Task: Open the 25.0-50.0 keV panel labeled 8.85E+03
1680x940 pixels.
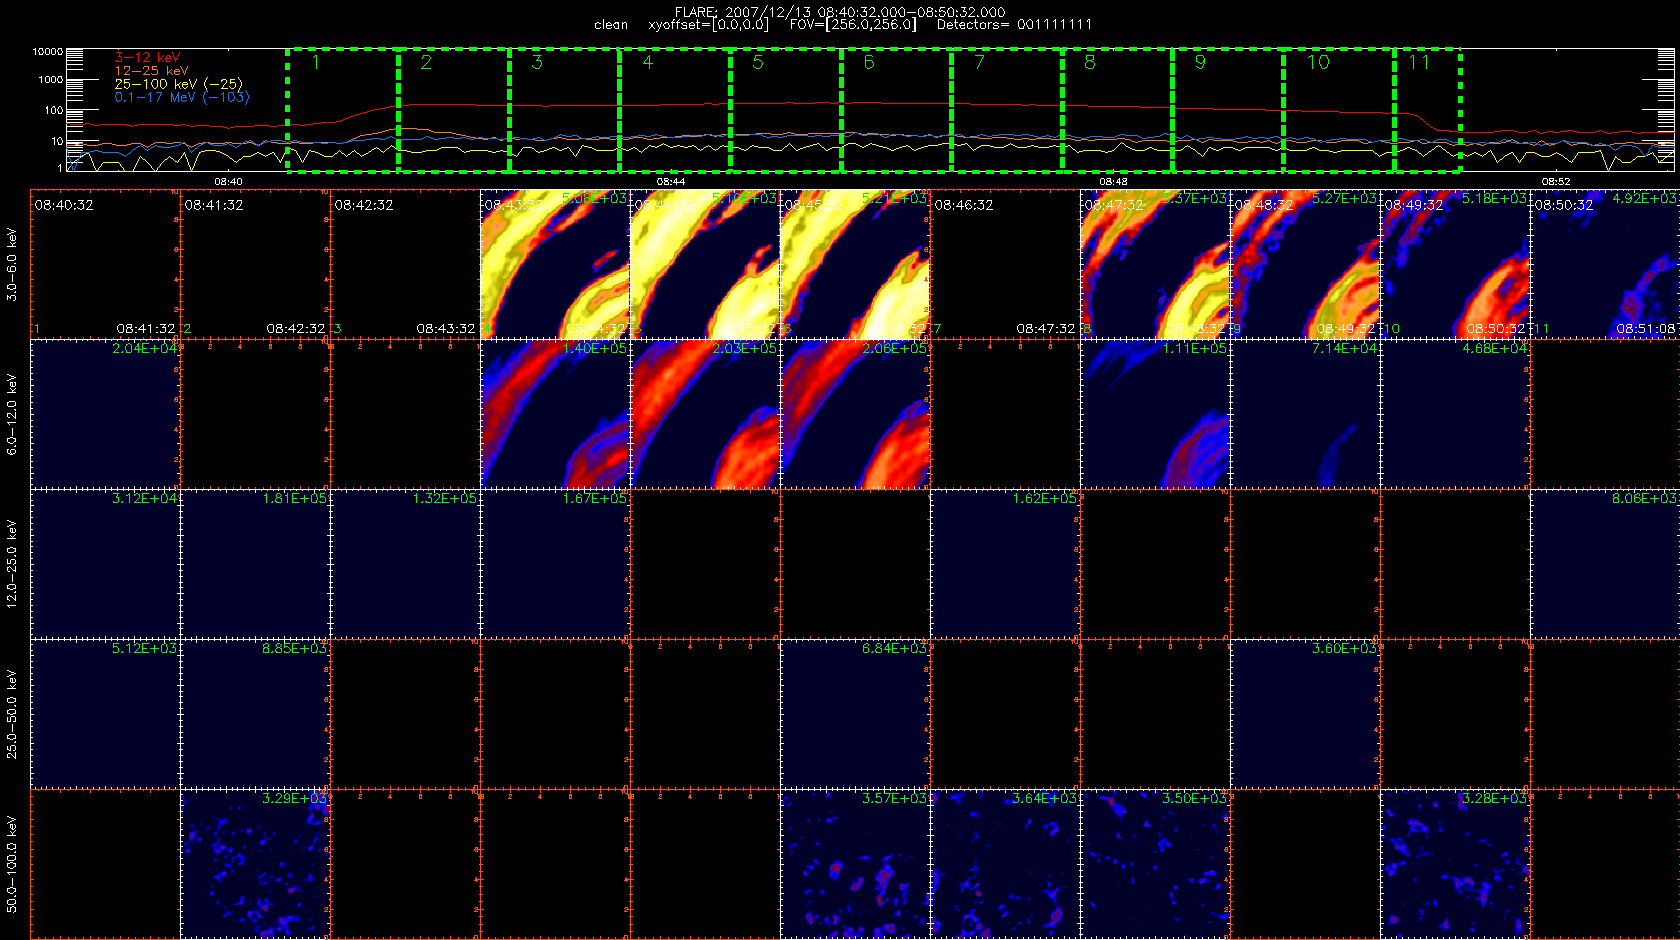Action: (x=255, y=714)
